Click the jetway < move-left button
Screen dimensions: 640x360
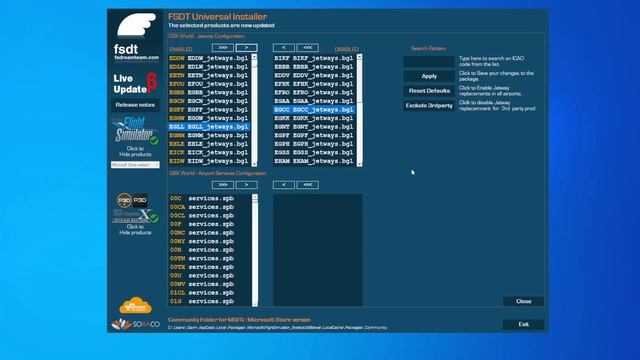(x=284, y=48)
